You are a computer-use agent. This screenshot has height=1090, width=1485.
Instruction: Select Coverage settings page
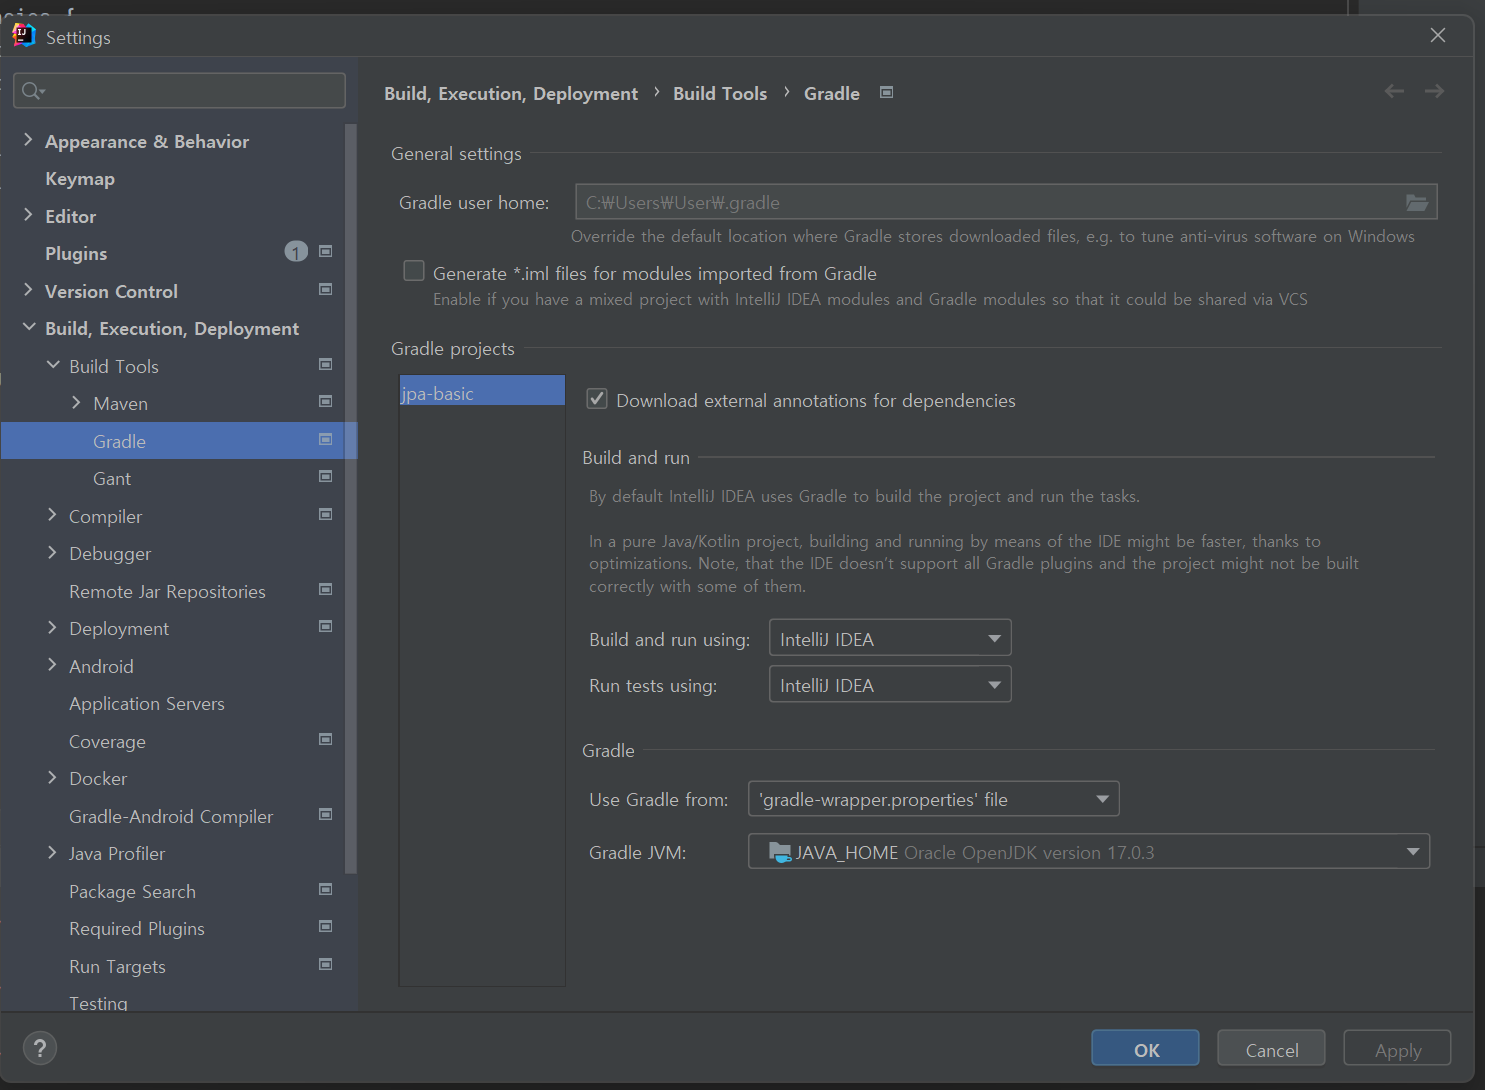pos(107,742)
